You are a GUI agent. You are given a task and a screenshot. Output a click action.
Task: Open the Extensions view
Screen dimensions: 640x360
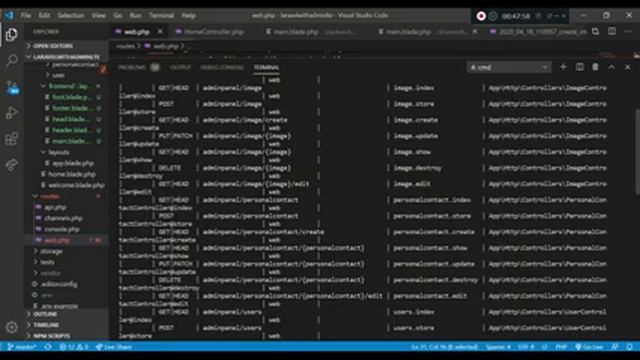pos(11,139)
